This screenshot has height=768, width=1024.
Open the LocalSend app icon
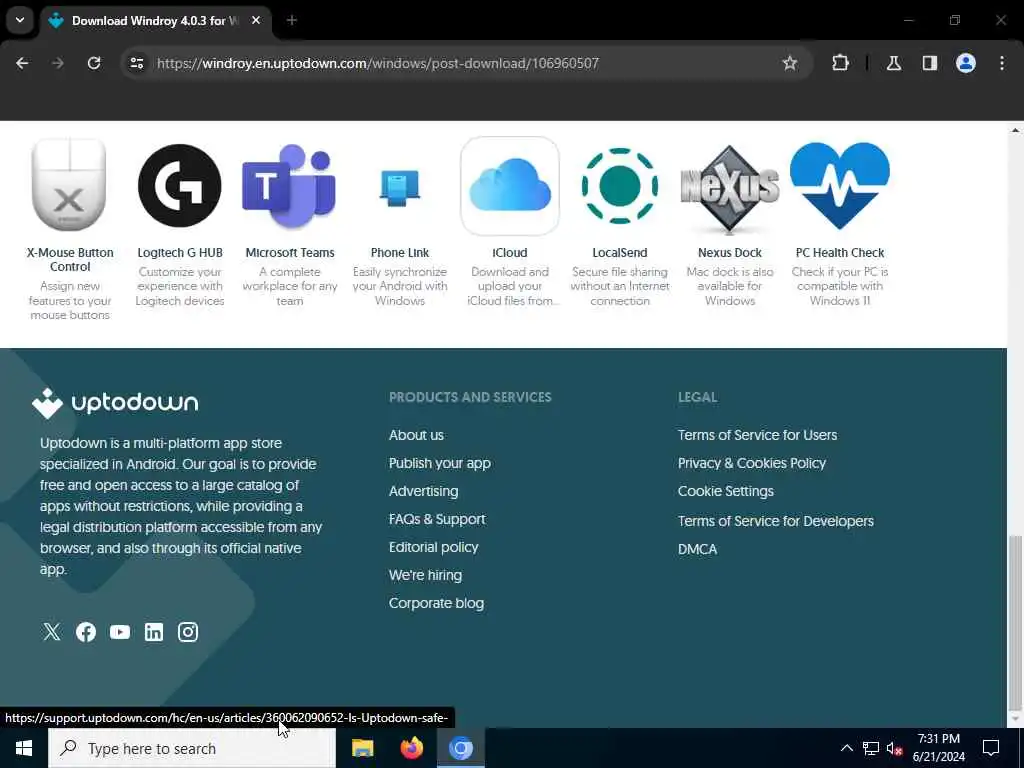(620, 185)
